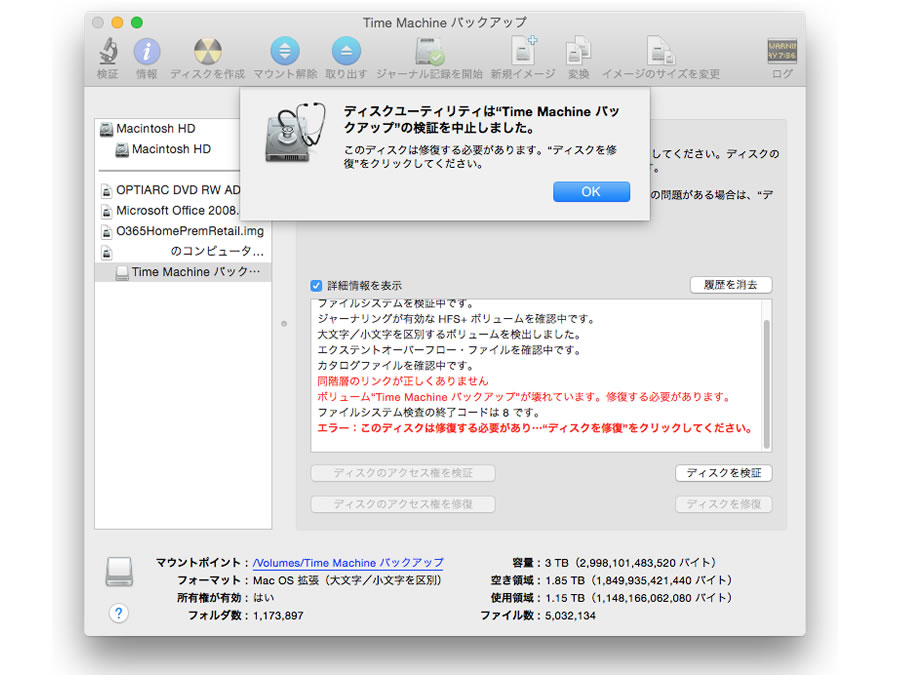Click the イメージのサイズを変更 toolbar icon

661,51
